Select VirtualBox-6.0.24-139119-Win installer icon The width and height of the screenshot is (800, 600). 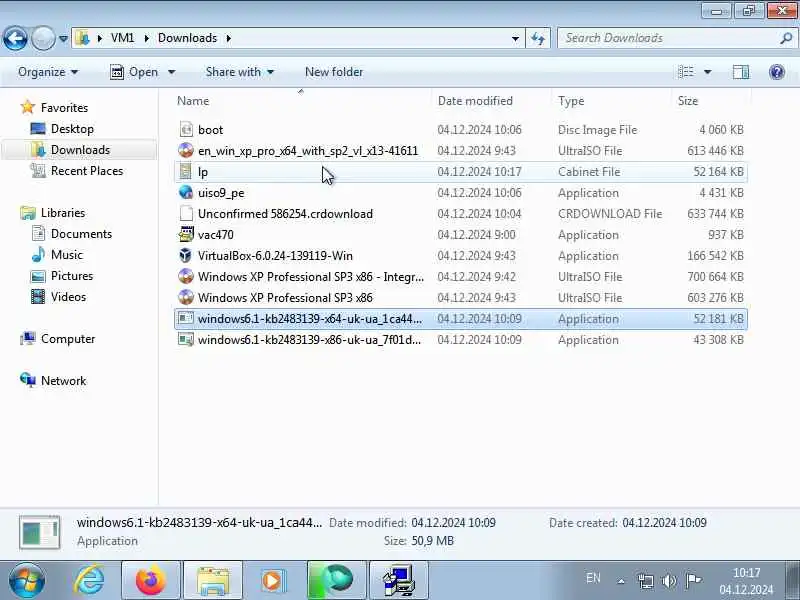click(x=186, y=256)
